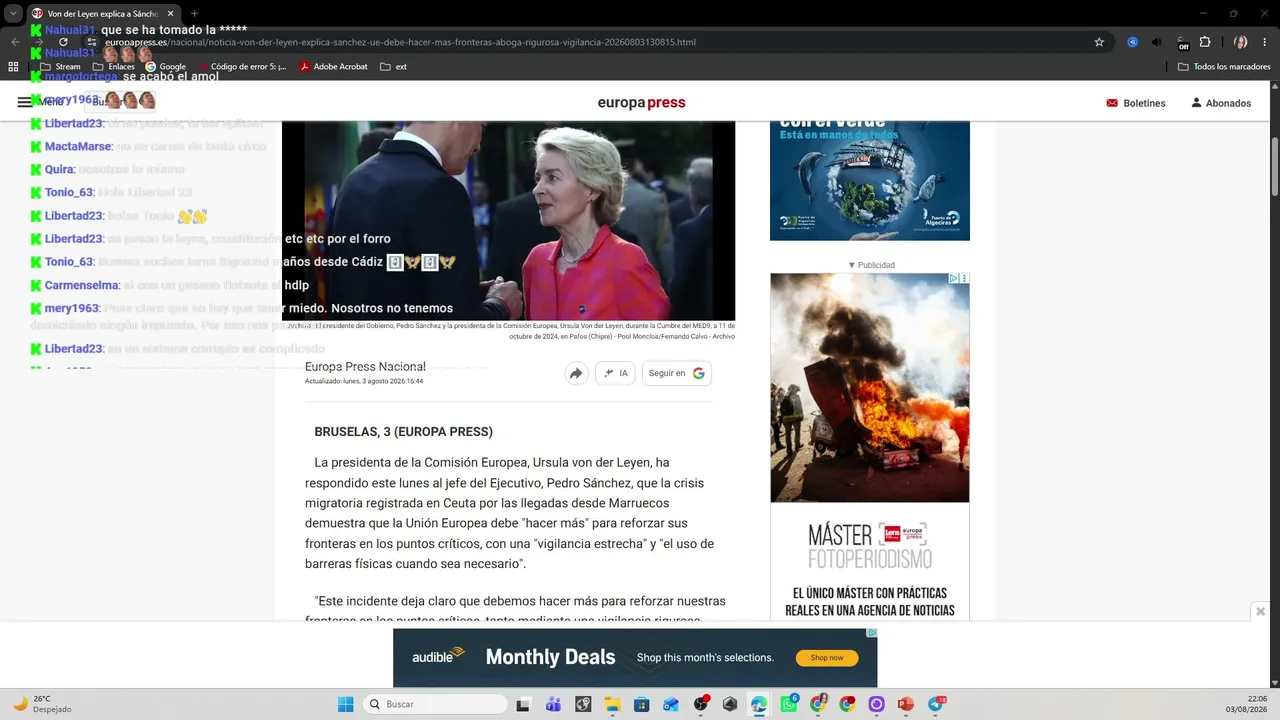Open Task View in the taskbar
This screenshot has height=720, width=1280.
click(523, 704)
